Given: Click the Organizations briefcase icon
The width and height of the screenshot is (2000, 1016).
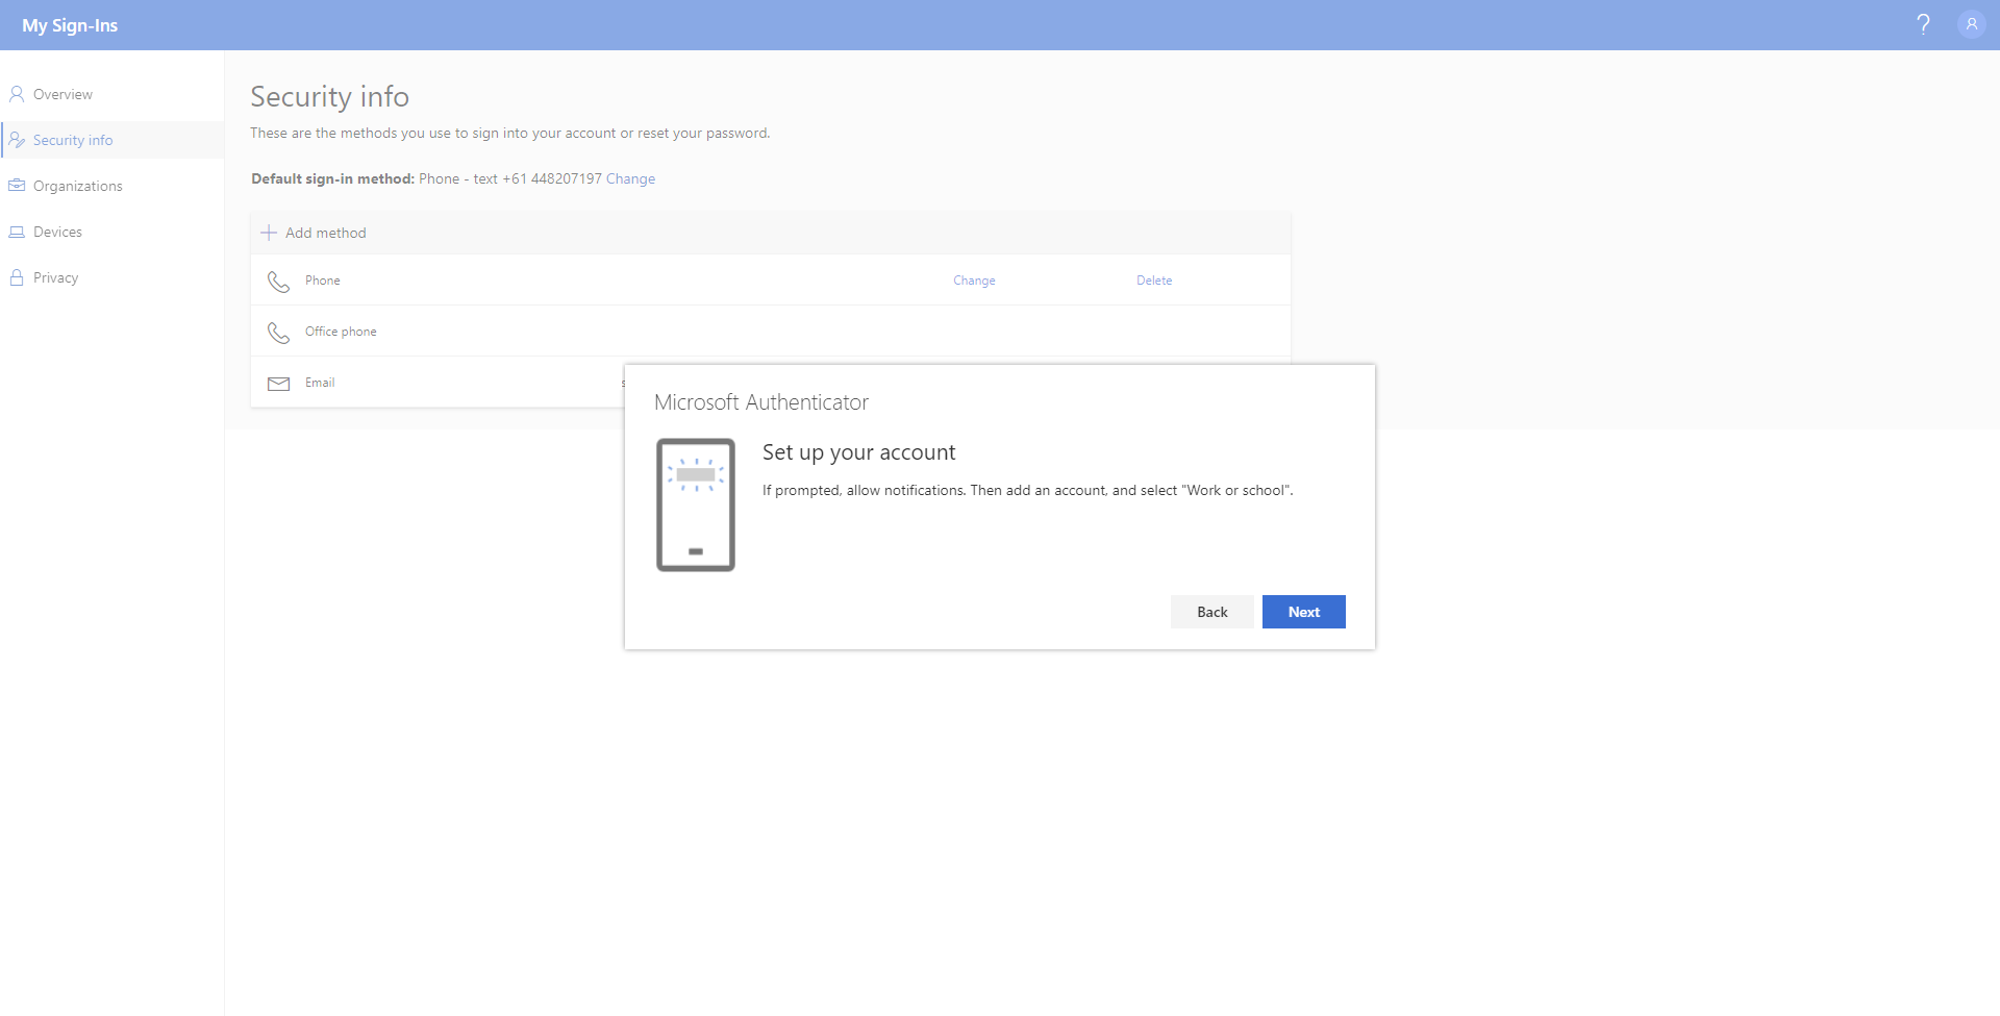Looking at the screenshot, I should click(x=17, y=186).
